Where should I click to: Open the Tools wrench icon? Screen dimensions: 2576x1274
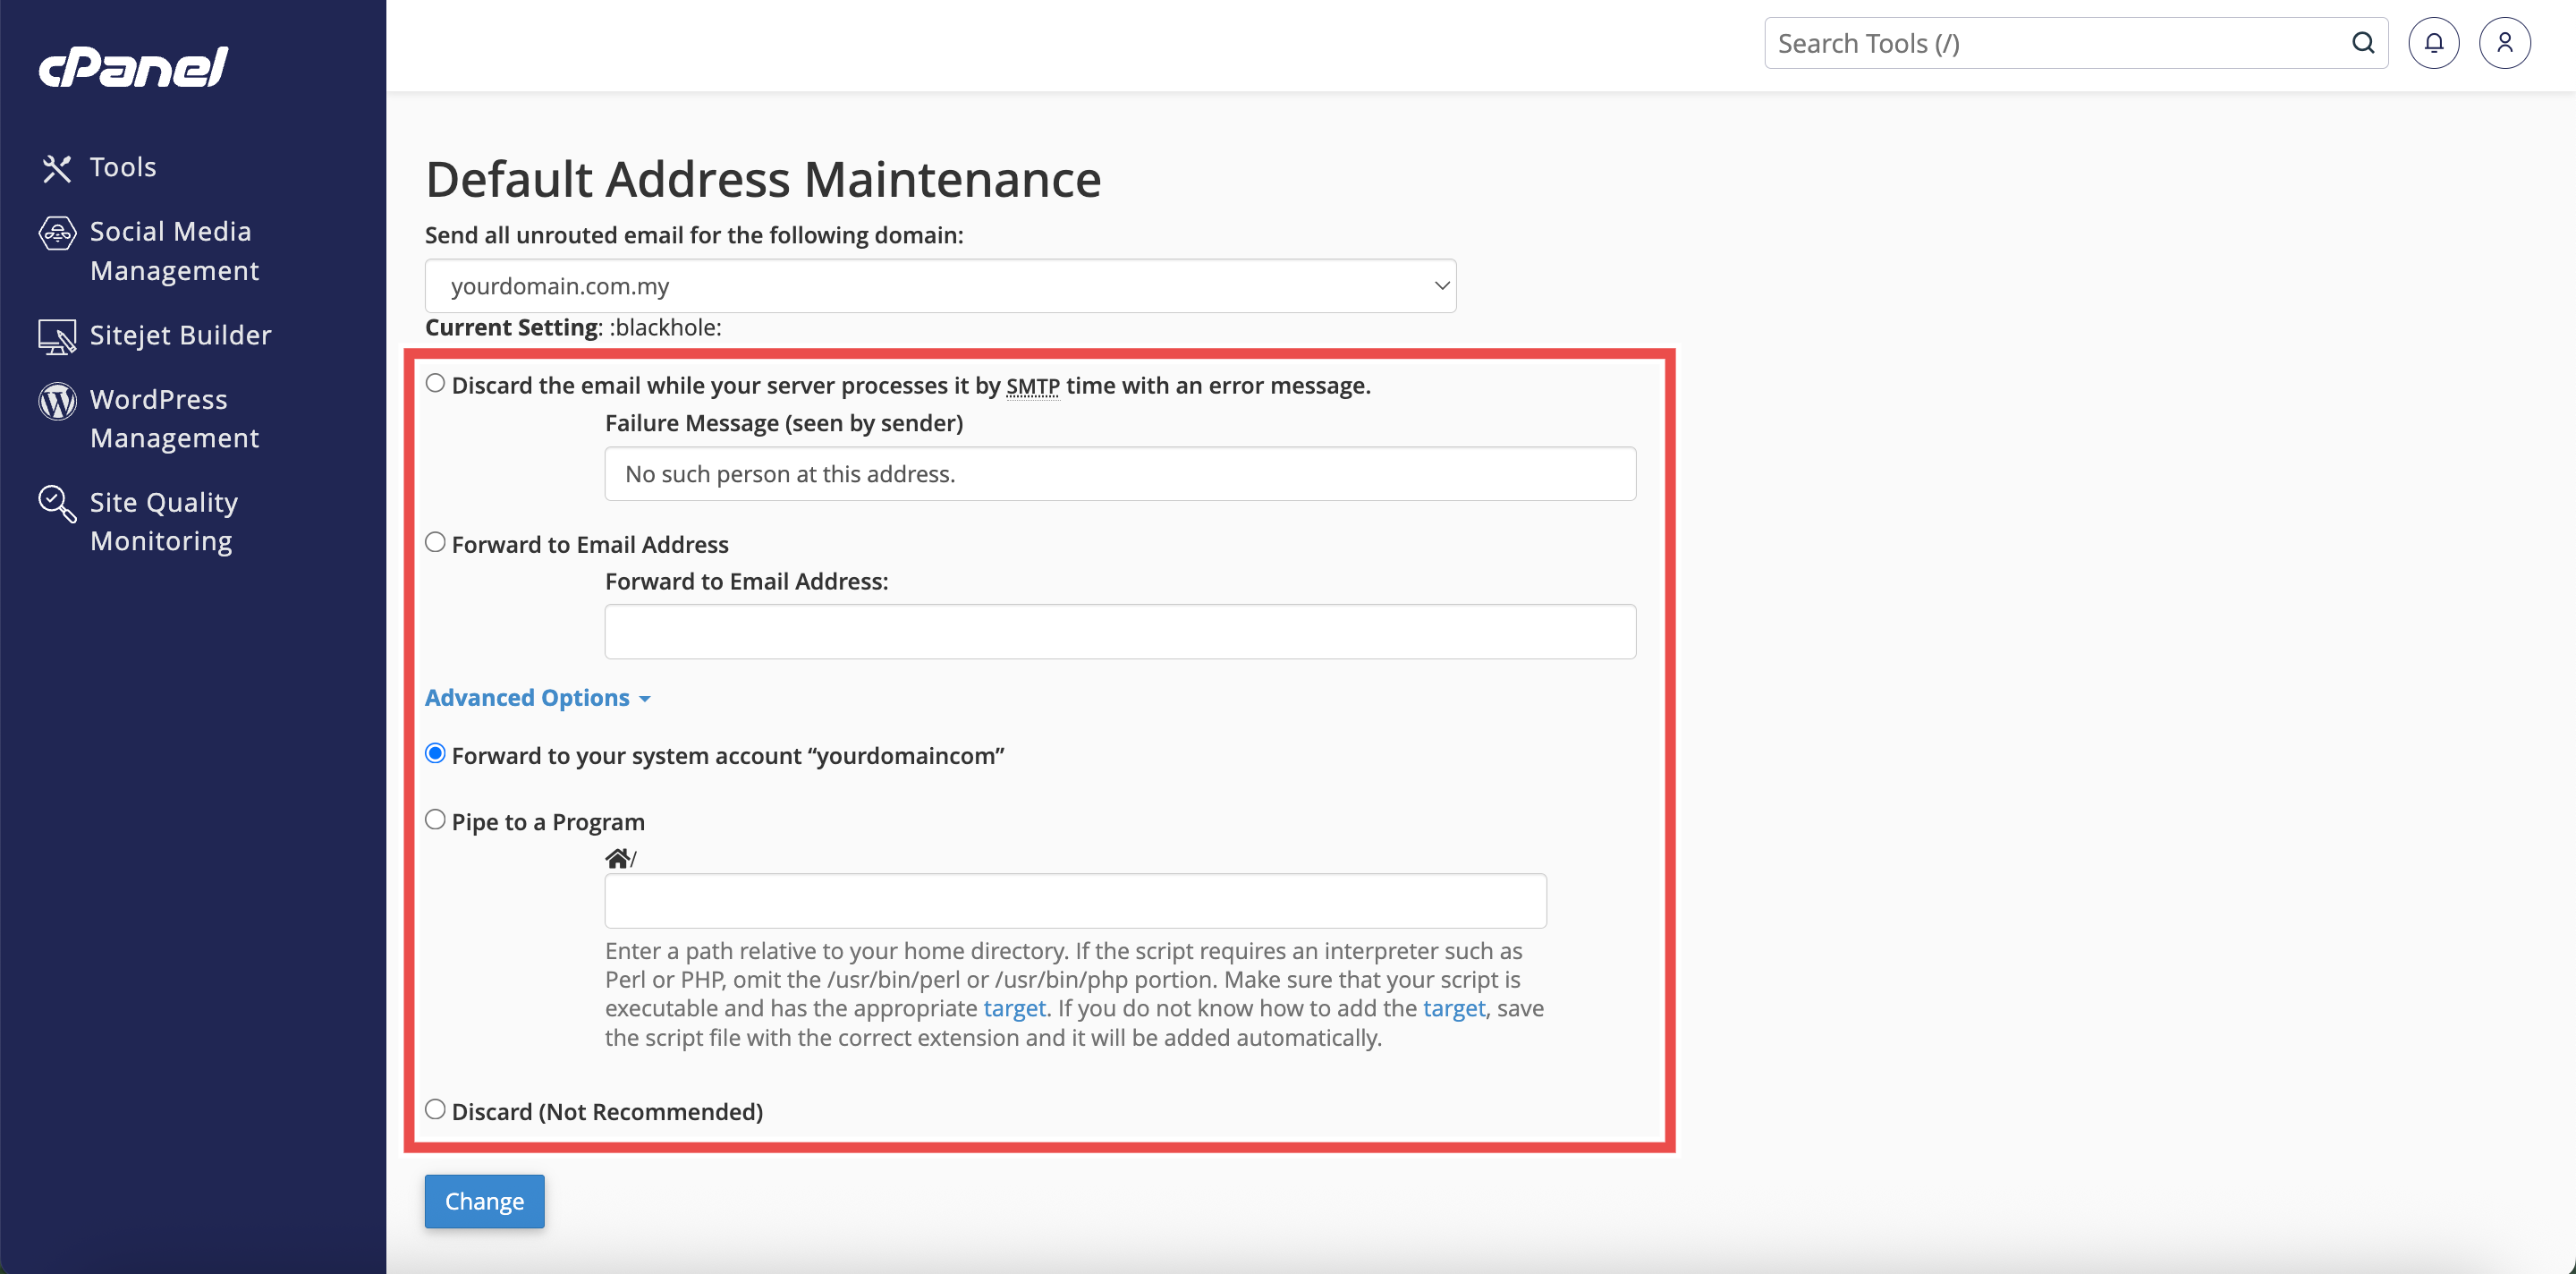coord(57,168)
